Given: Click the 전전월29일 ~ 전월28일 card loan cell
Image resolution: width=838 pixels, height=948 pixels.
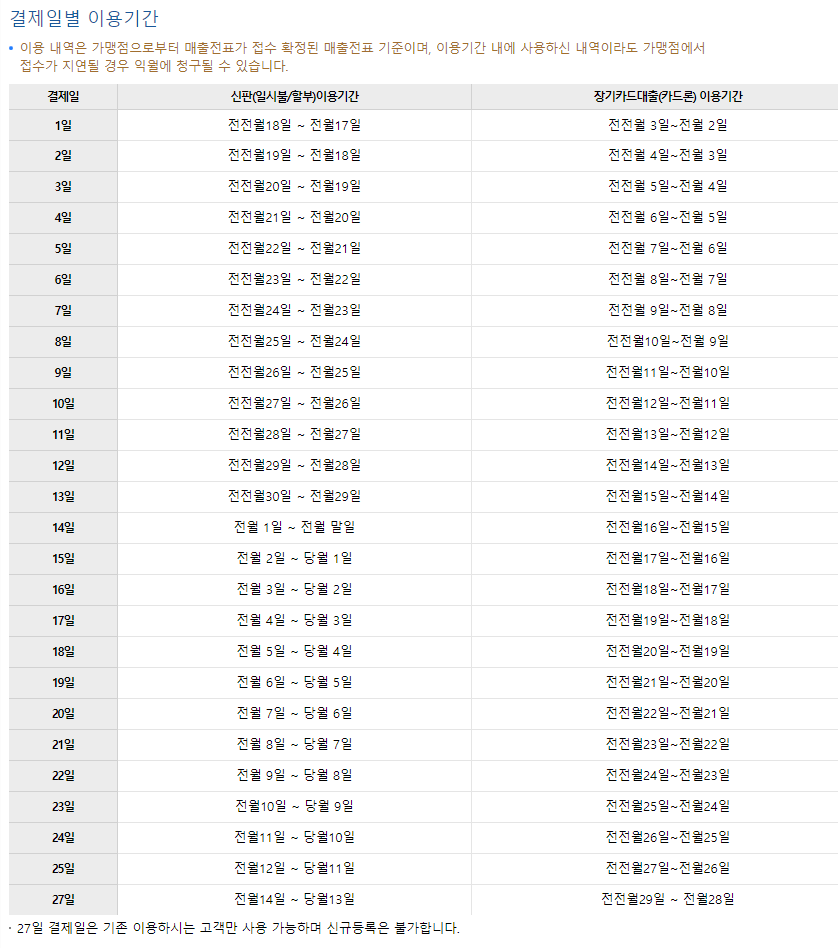Looking at the screenshot, I should 667,900.
